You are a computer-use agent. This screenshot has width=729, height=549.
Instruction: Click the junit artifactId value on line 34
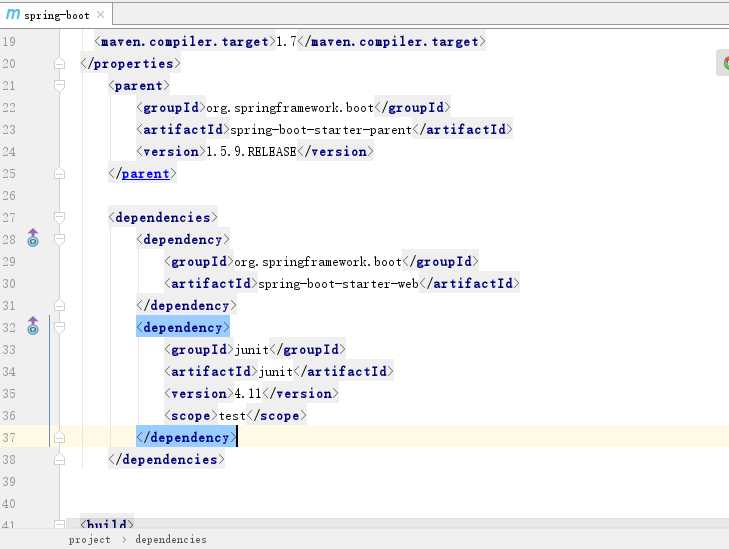[x=276, y=371]
